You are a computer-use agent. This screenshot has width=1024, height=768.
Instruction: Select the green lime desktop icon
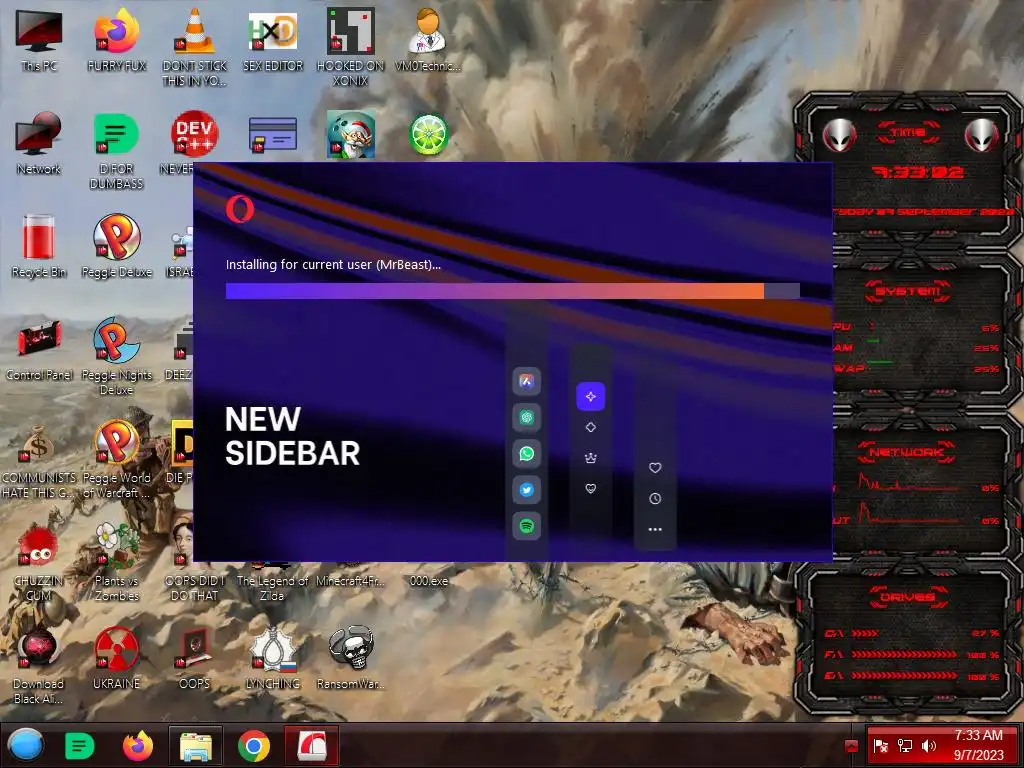428,135
